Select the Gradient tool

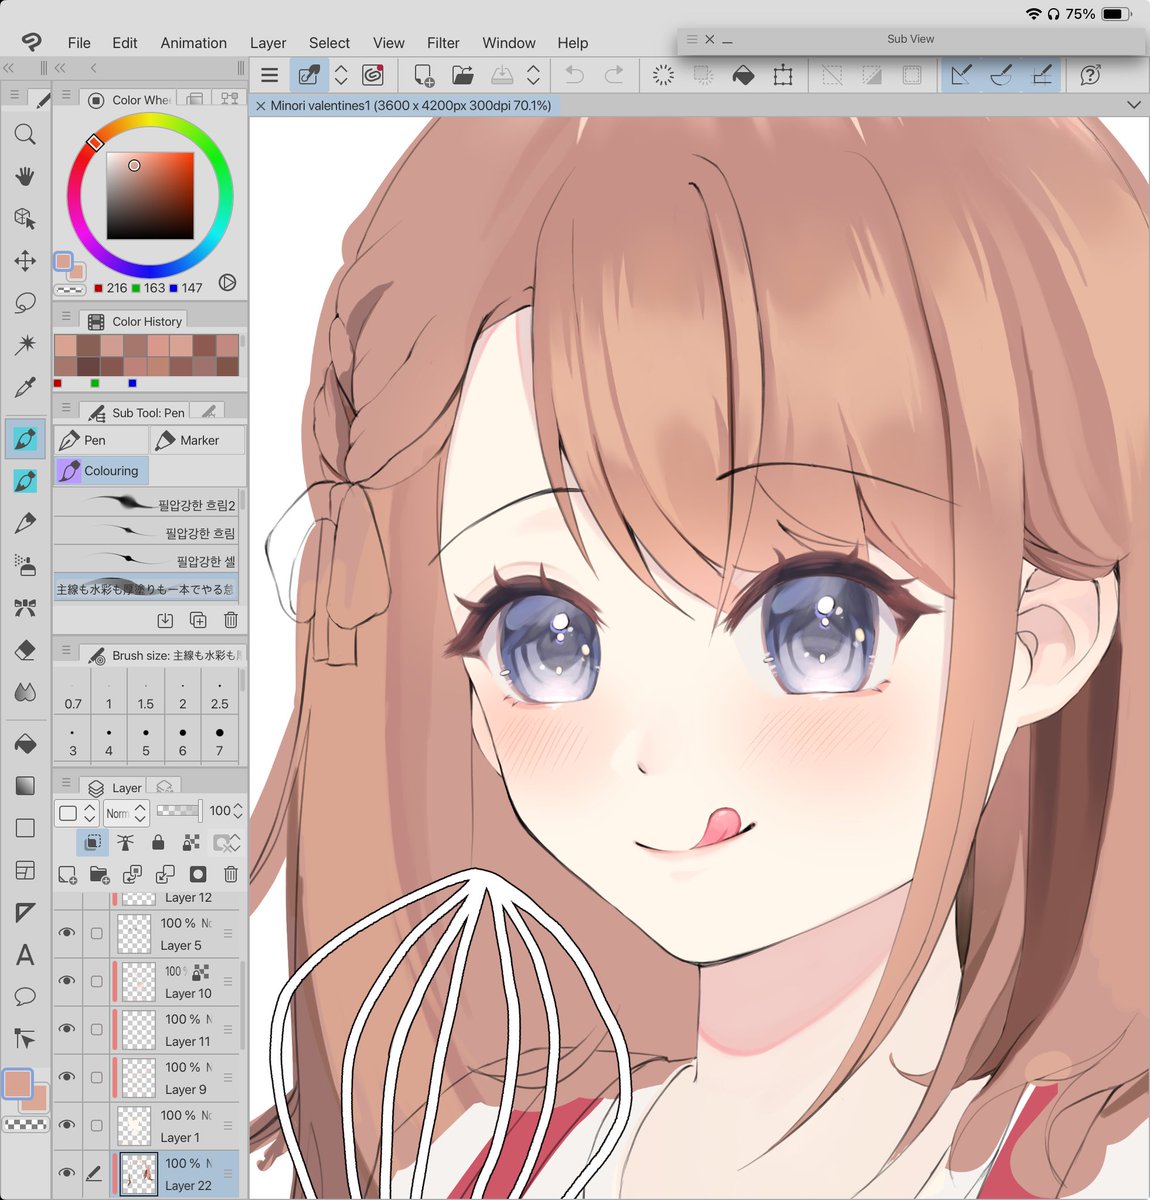(25, 786)
